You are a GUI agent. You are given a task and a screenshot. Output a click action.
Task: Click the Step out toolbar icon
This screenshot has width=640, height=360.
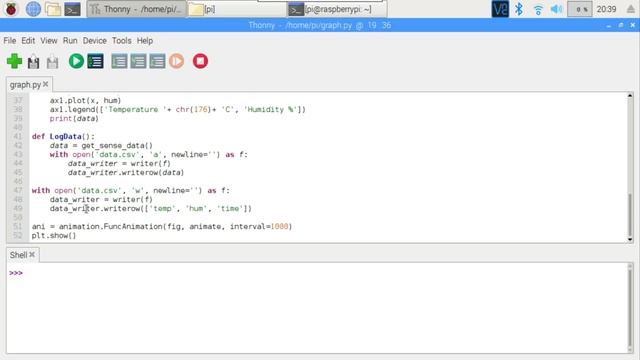coord(157,61)
